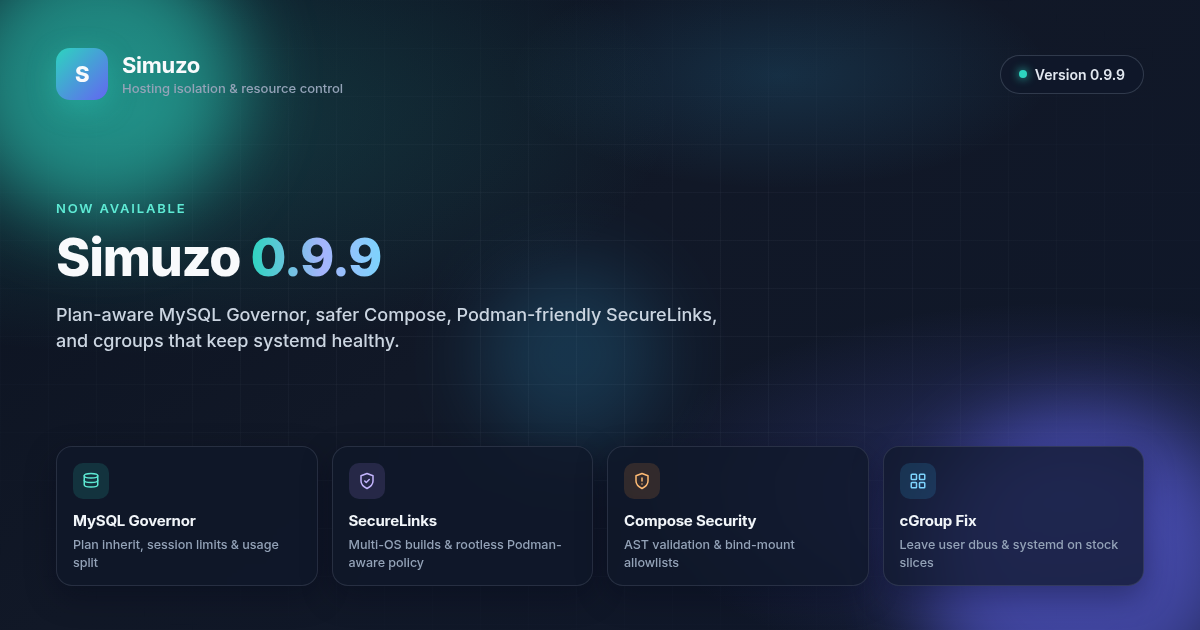Screen dimensions: 1200x630
Task: Click 'Multi-OS builds & rootless Podman-aware policy' text
Action: coord(455,554)
